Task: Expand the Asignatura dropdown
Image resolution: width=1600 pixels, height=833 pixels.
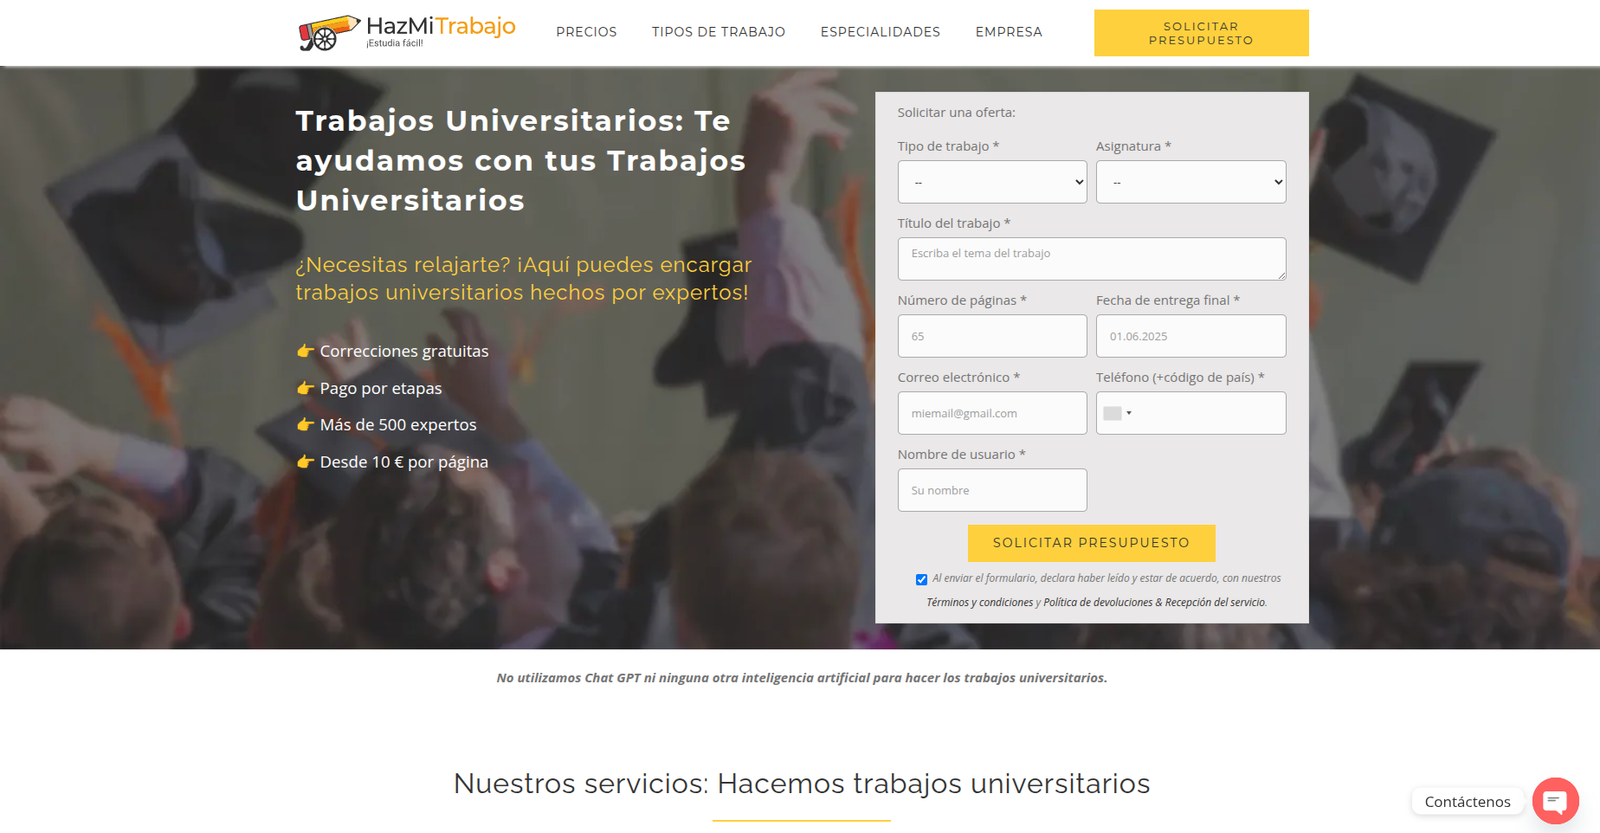Action: [x=1191, y=182]
